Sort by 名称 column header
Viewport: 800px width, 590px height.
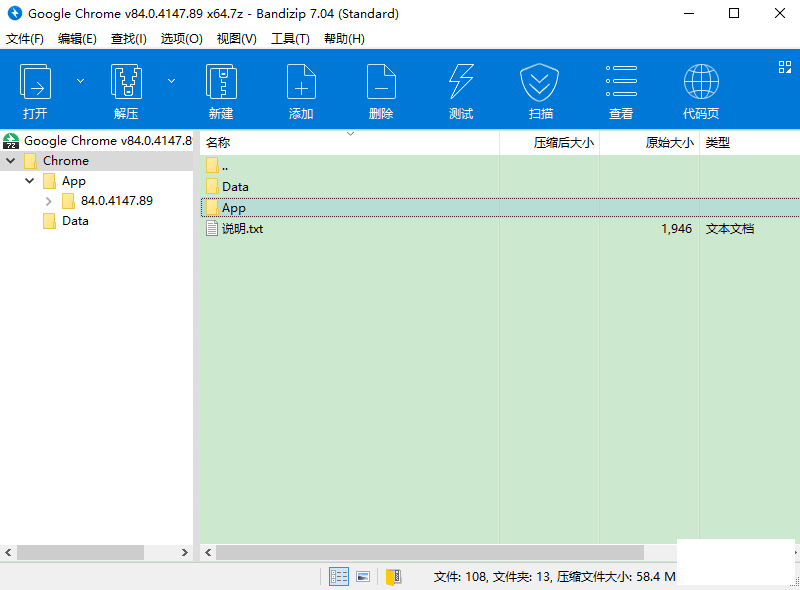[349, 142]
